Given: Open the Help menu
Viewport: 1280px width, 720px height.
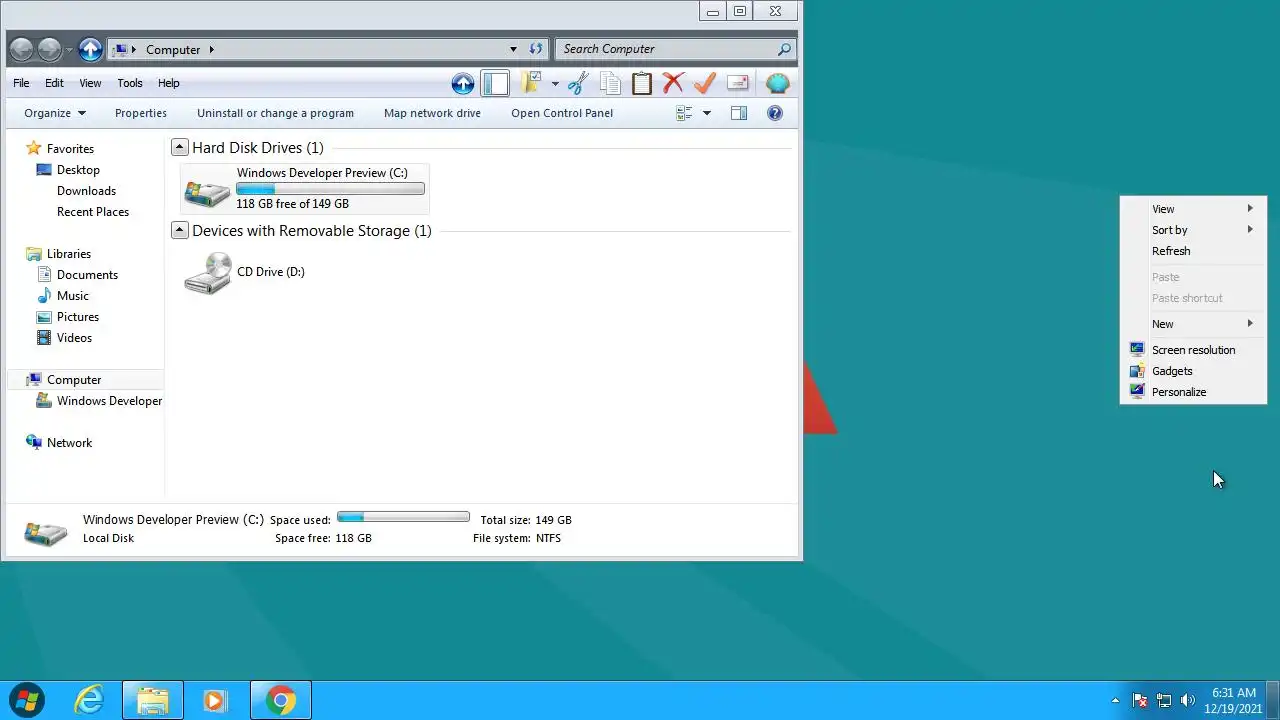Looking at the screenshot, I should [x=168, y=83].
